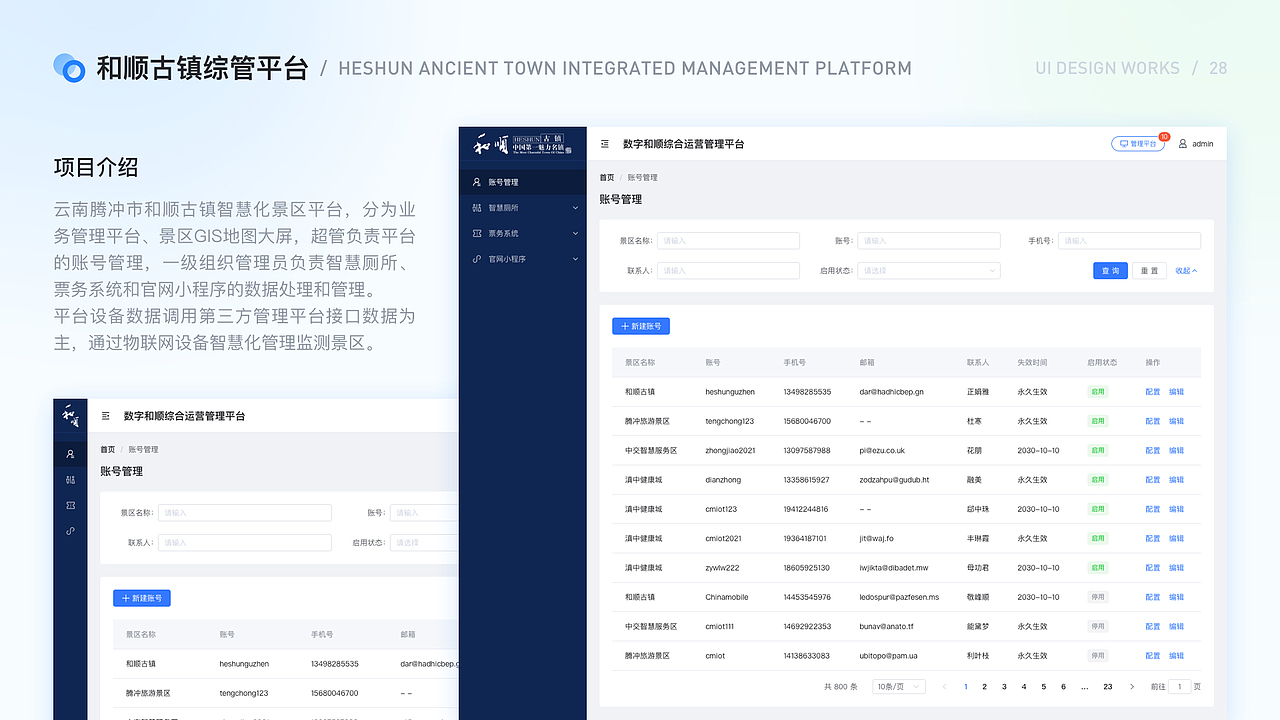Click link-shaped mini program icon in collapsed sidebar
The width and height of the screenshot is (1280, 720).
click(x=70, y=531)
